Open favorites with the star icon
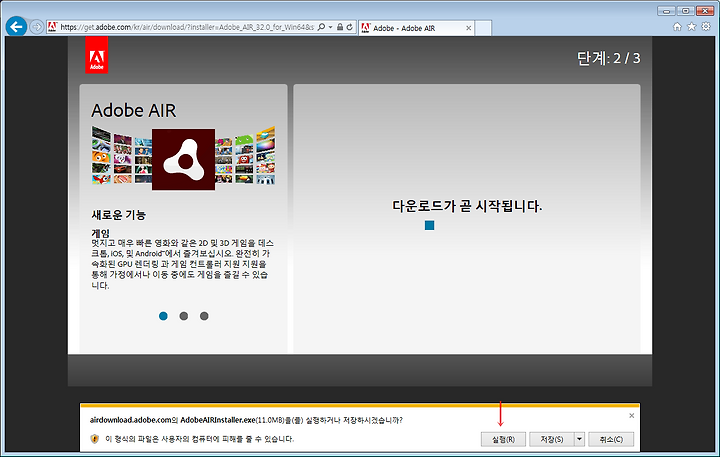Screen dimensions: 720x457 [692, 27]
